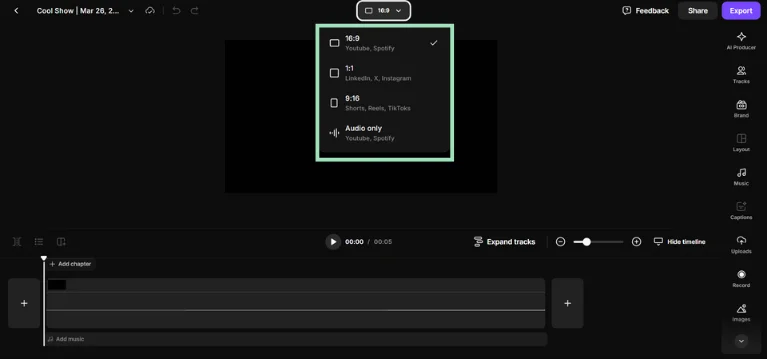
Task: Select the black clip thumbnail in timeline
Action: click(x=57, y=285)
